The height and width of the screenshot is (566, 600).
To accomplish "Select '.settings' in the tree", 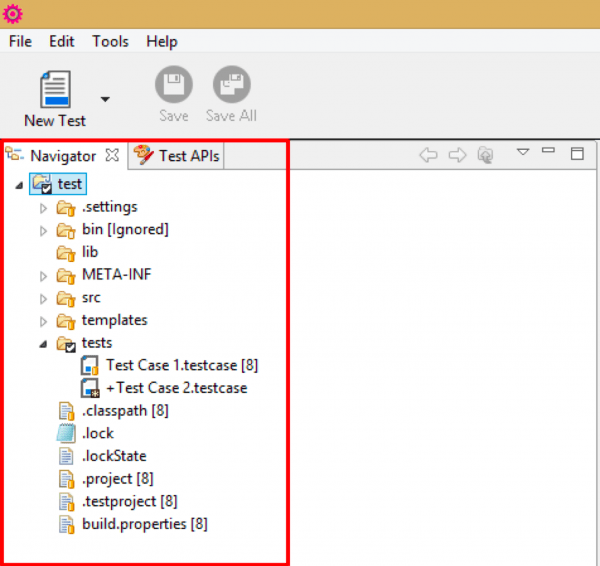I will tap(109, 207).
